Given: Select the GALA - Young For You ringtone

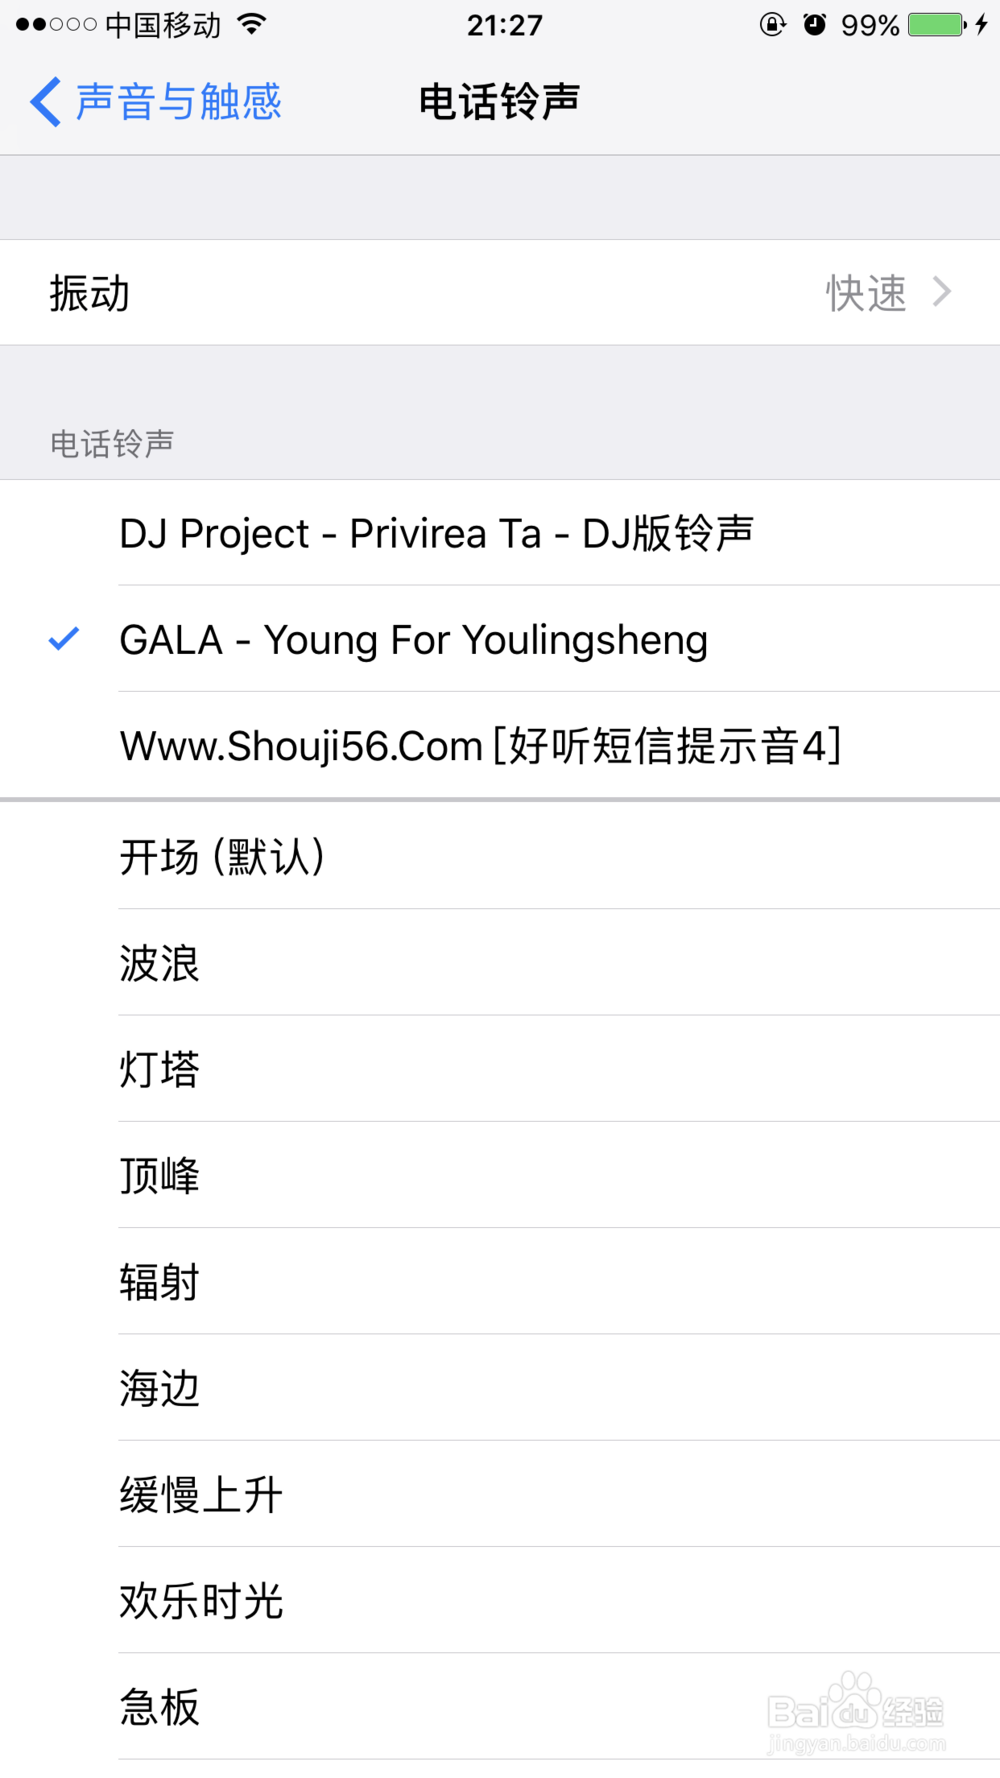Looking at the screenshot, I should 413,640.
